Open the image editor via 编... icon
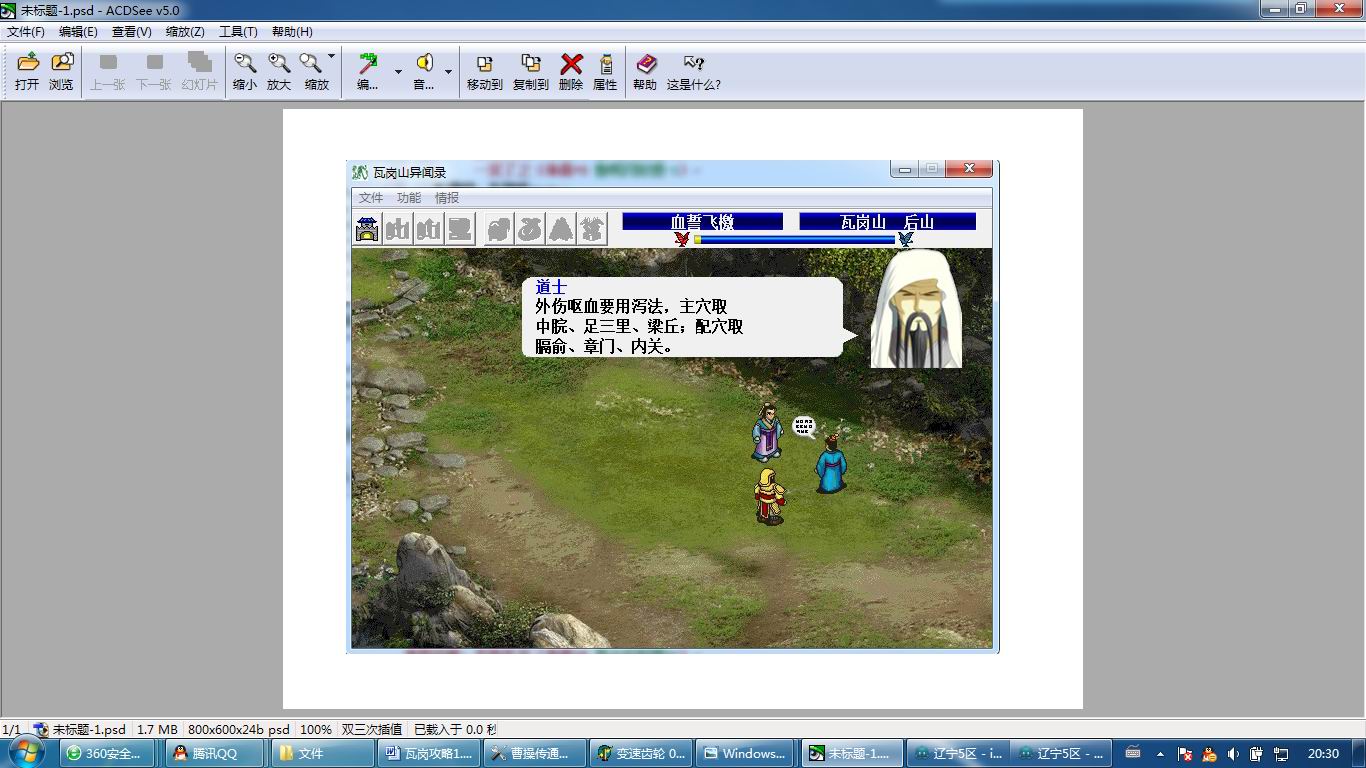This screenshot has height=768, width=1366. point(368,72)
